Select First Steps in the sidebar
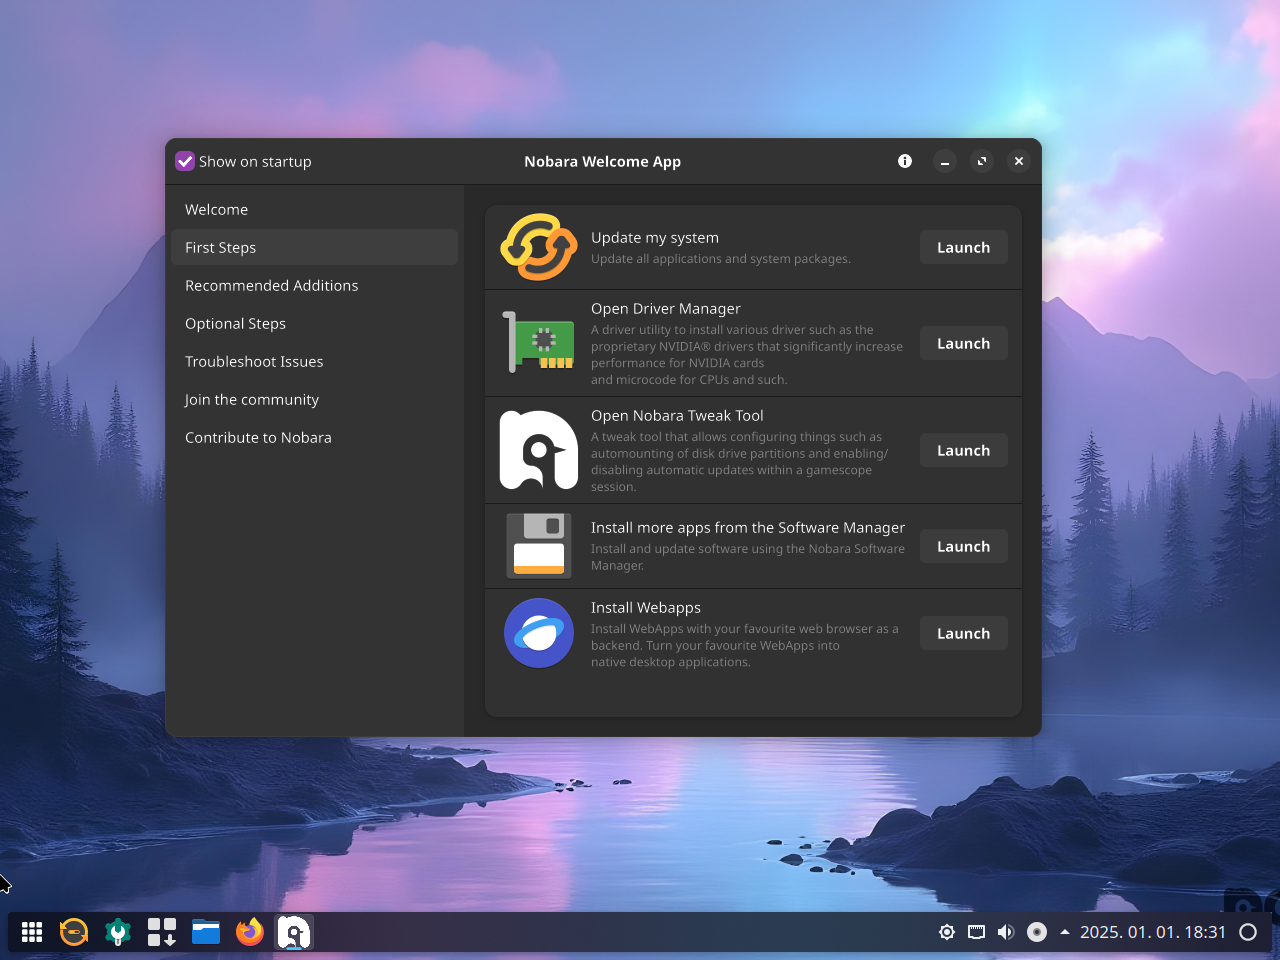Screen dimensions: 1280x960 (x=314, y=247)
